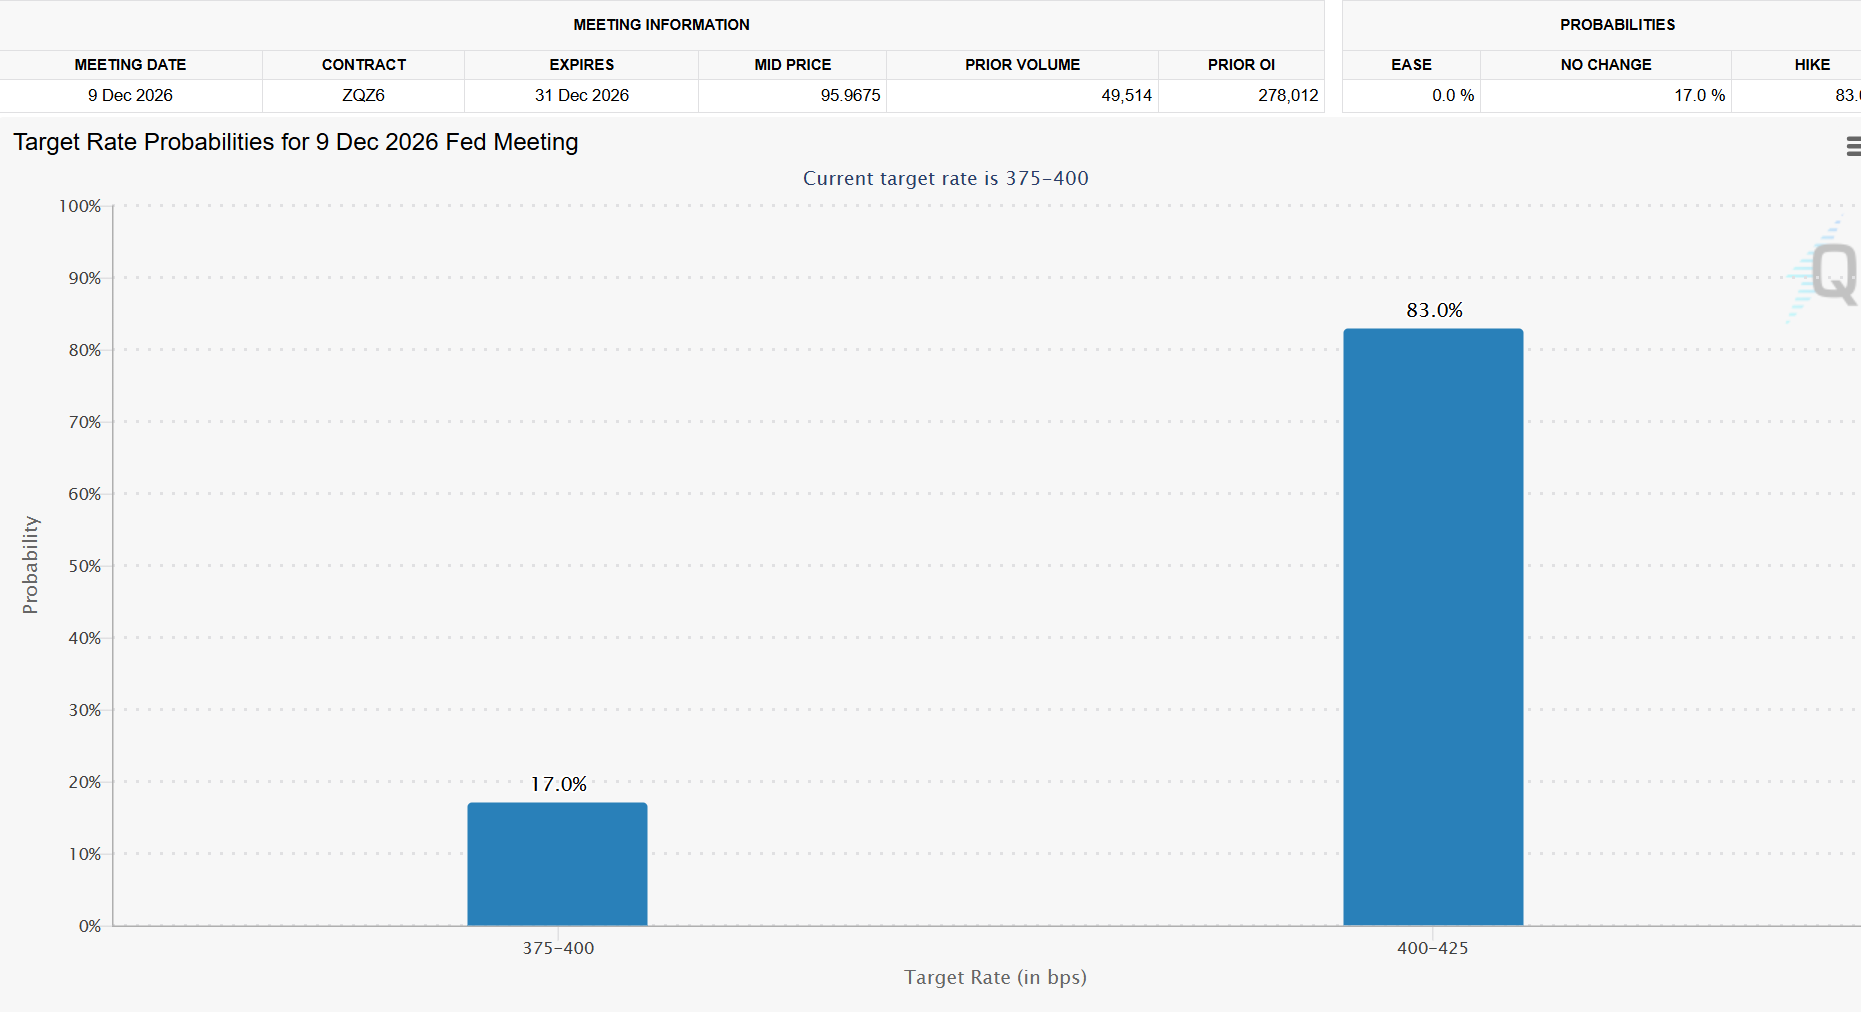Viewport: 1861px width, 1012px height.
Task: Click the 95.9675 mid price value
Action: [x=850, y=96]
